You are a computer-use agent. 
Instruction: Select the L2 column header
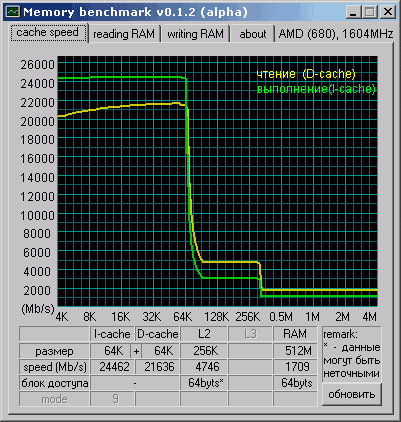tap(204, 334)
